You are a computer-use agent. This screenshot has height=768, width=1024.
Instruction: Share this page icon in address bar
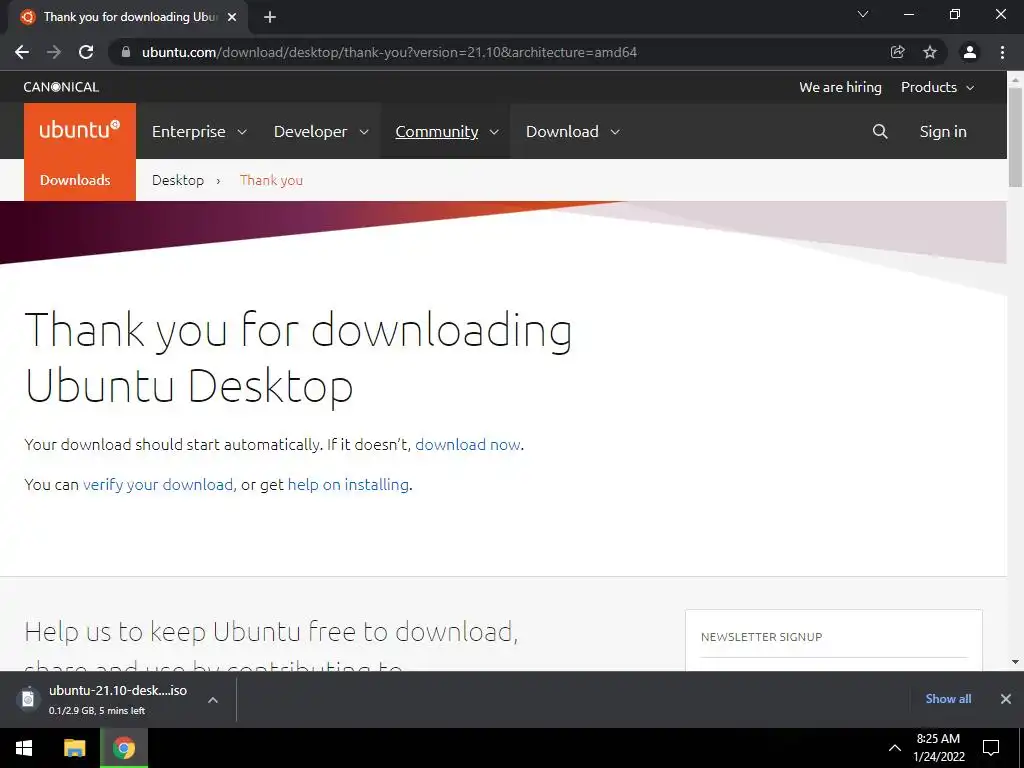click(898, 52)
